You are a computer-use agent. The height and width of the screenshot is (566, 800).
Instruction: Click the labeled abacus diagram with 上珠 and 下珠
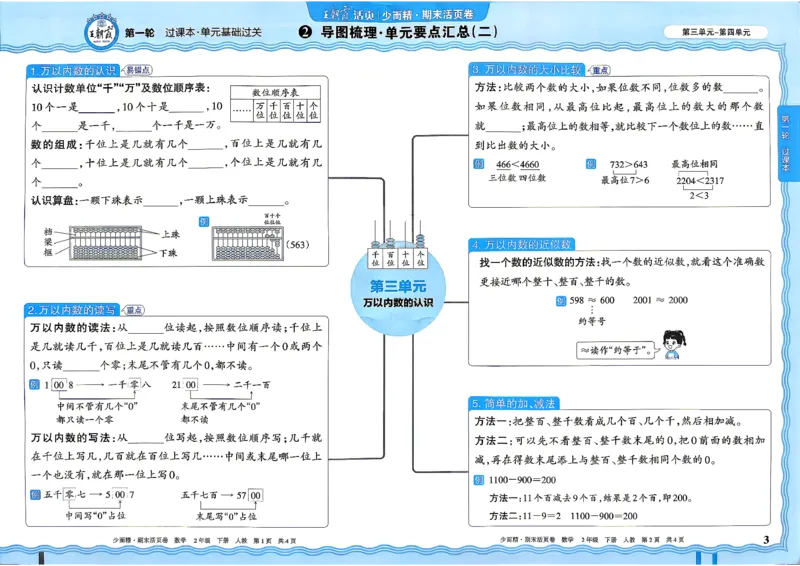tap(106, 243)
